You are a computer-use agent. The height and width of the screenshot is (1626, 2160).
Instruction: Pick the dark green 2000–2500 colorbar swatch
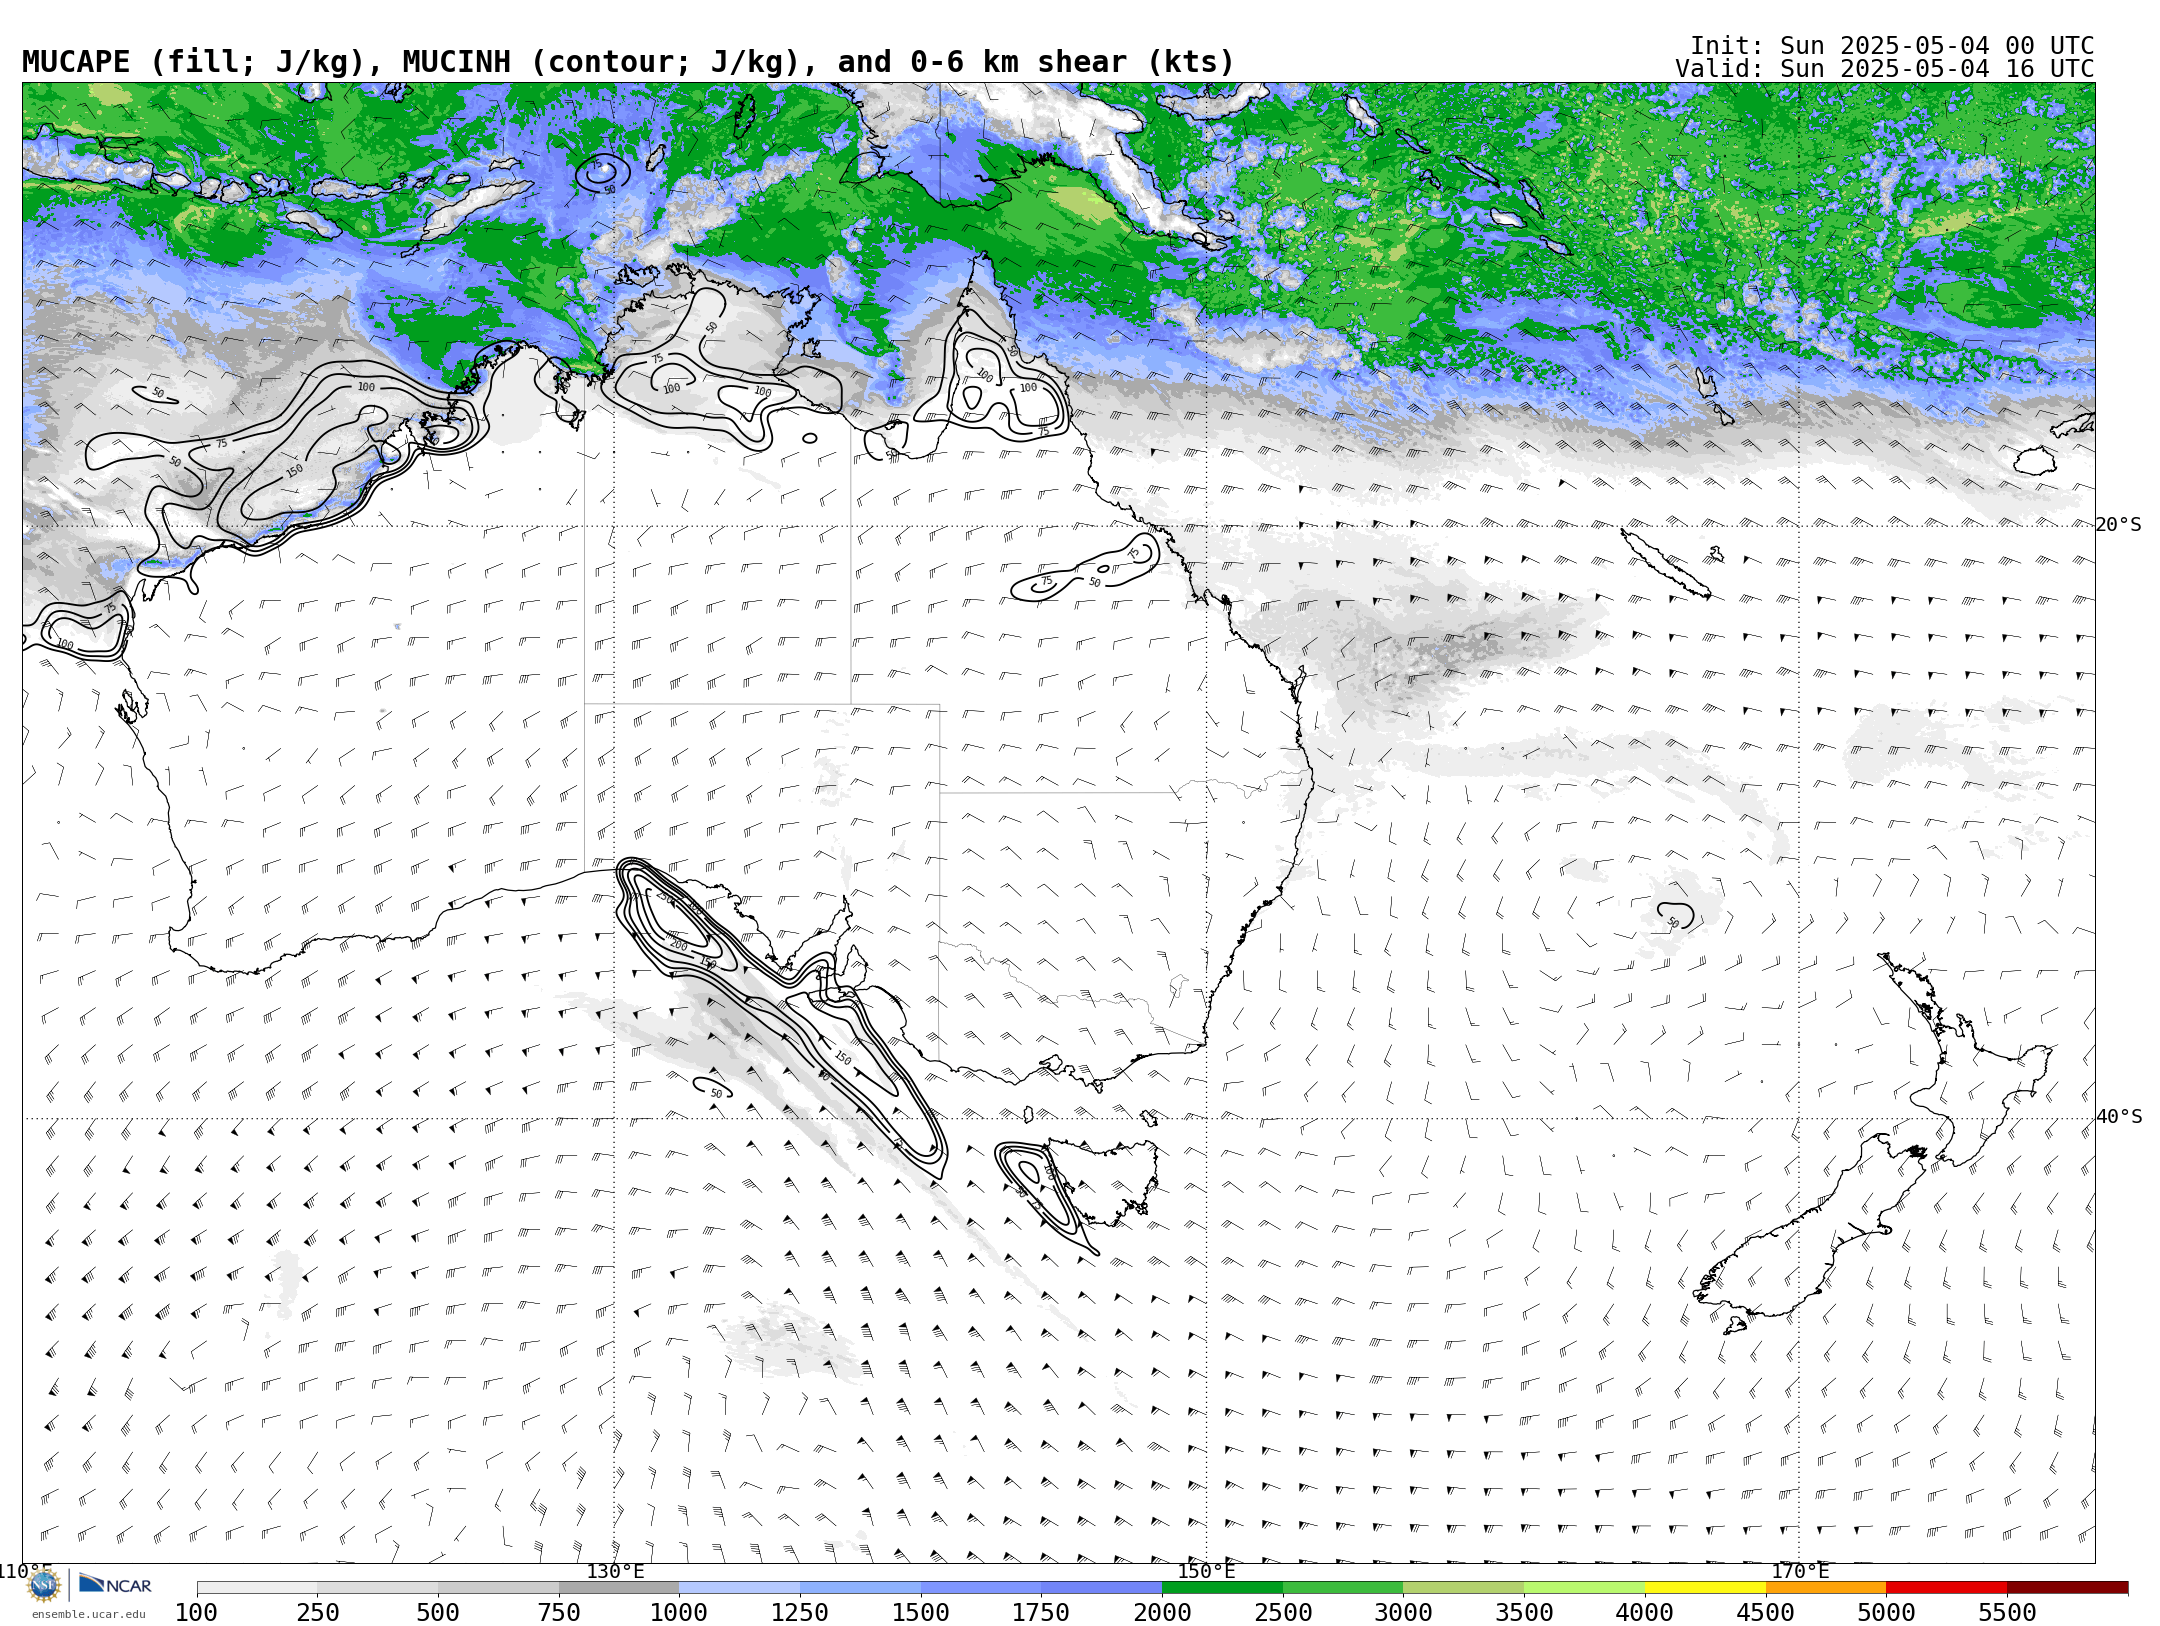click(1222, 1588)
